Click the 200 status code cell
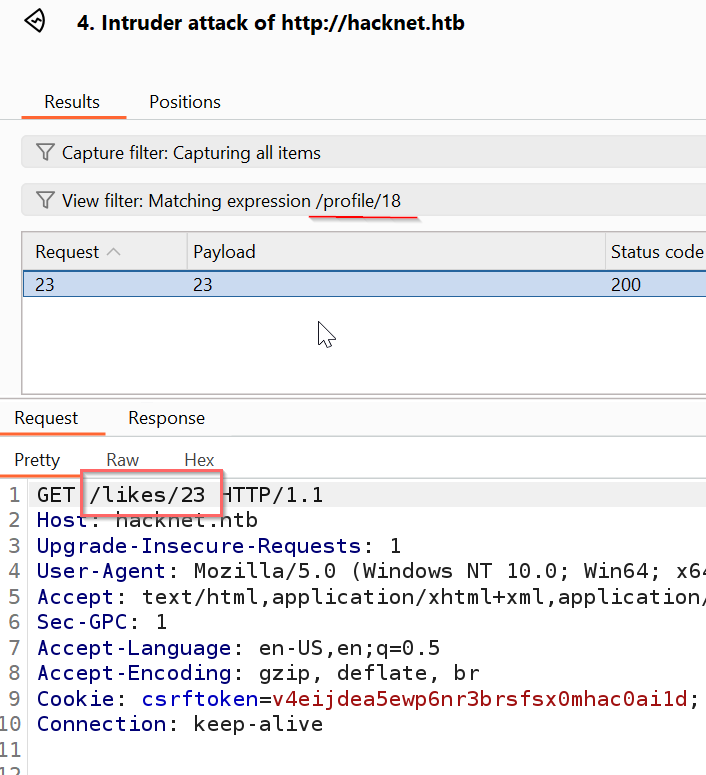The width and height of the screenshot is (706, 775). click(625, 285)
